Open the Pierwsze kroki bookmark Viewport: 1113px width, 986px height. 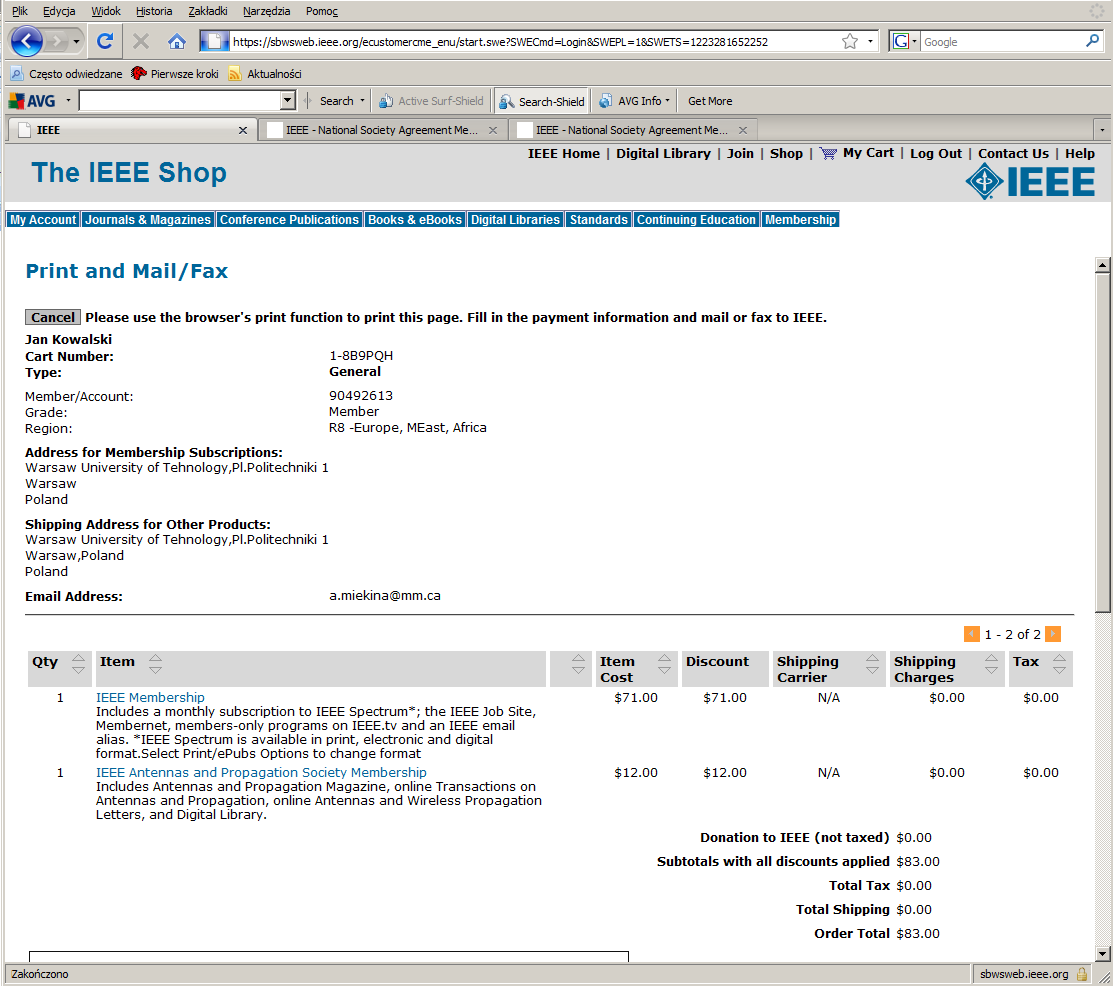point(175,74)
